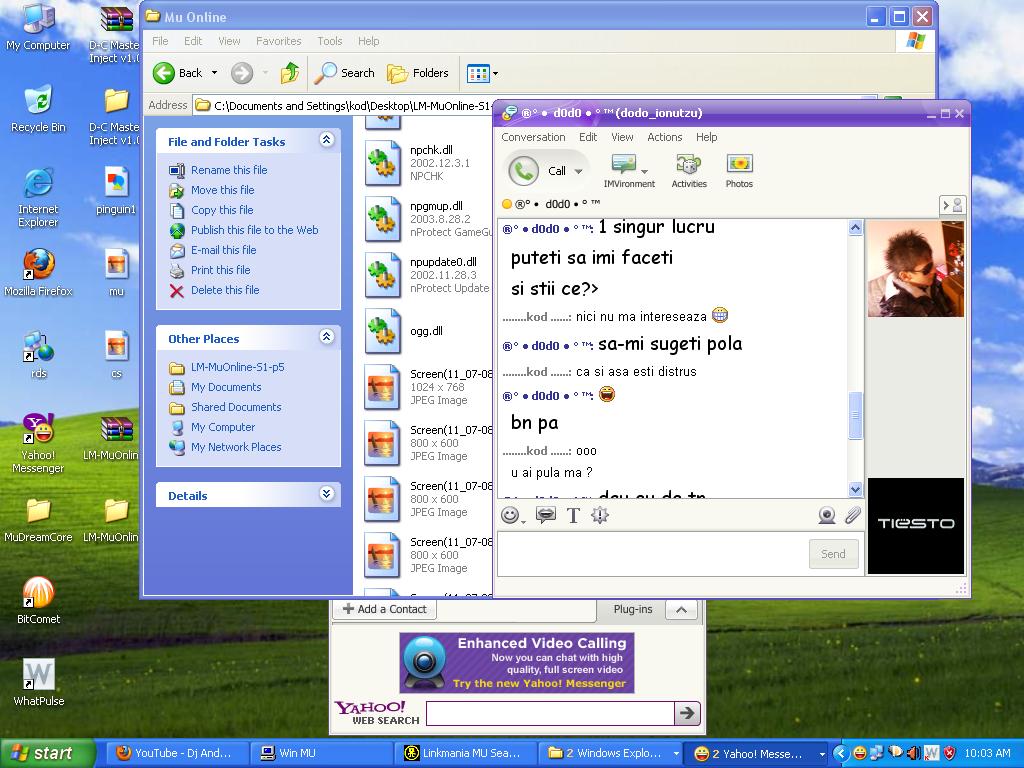This screenshot has width=1024, height=768.
Task: Open the Conversation menu
Action: pyautogui.click(x=533, y=137)
